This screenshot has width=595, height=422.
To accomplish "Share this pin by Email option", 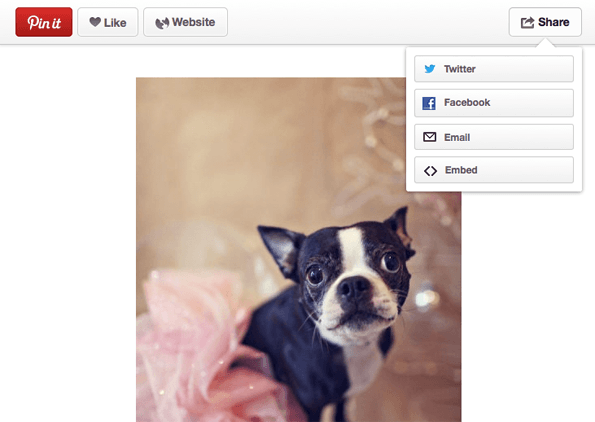I will click(x=494, y=137).
